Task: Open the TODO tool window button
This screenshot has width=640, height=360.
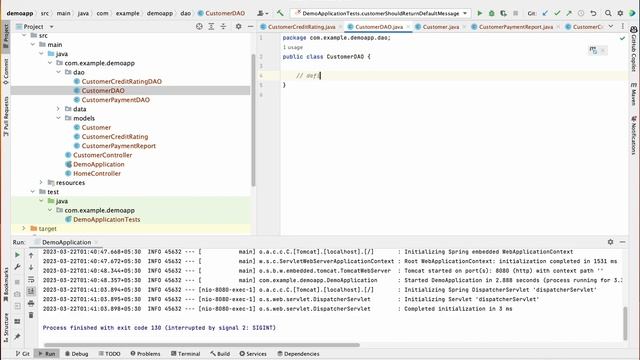Action: pyautogui.click(x=109, y=354)
